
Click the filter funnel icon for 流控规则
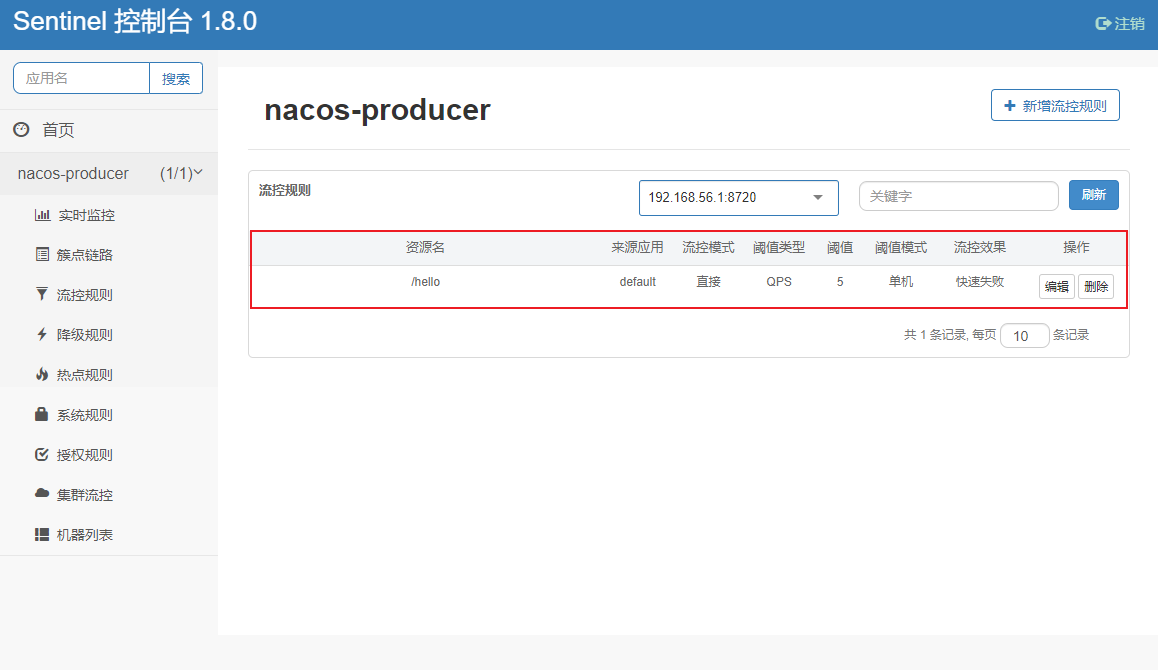42,294
